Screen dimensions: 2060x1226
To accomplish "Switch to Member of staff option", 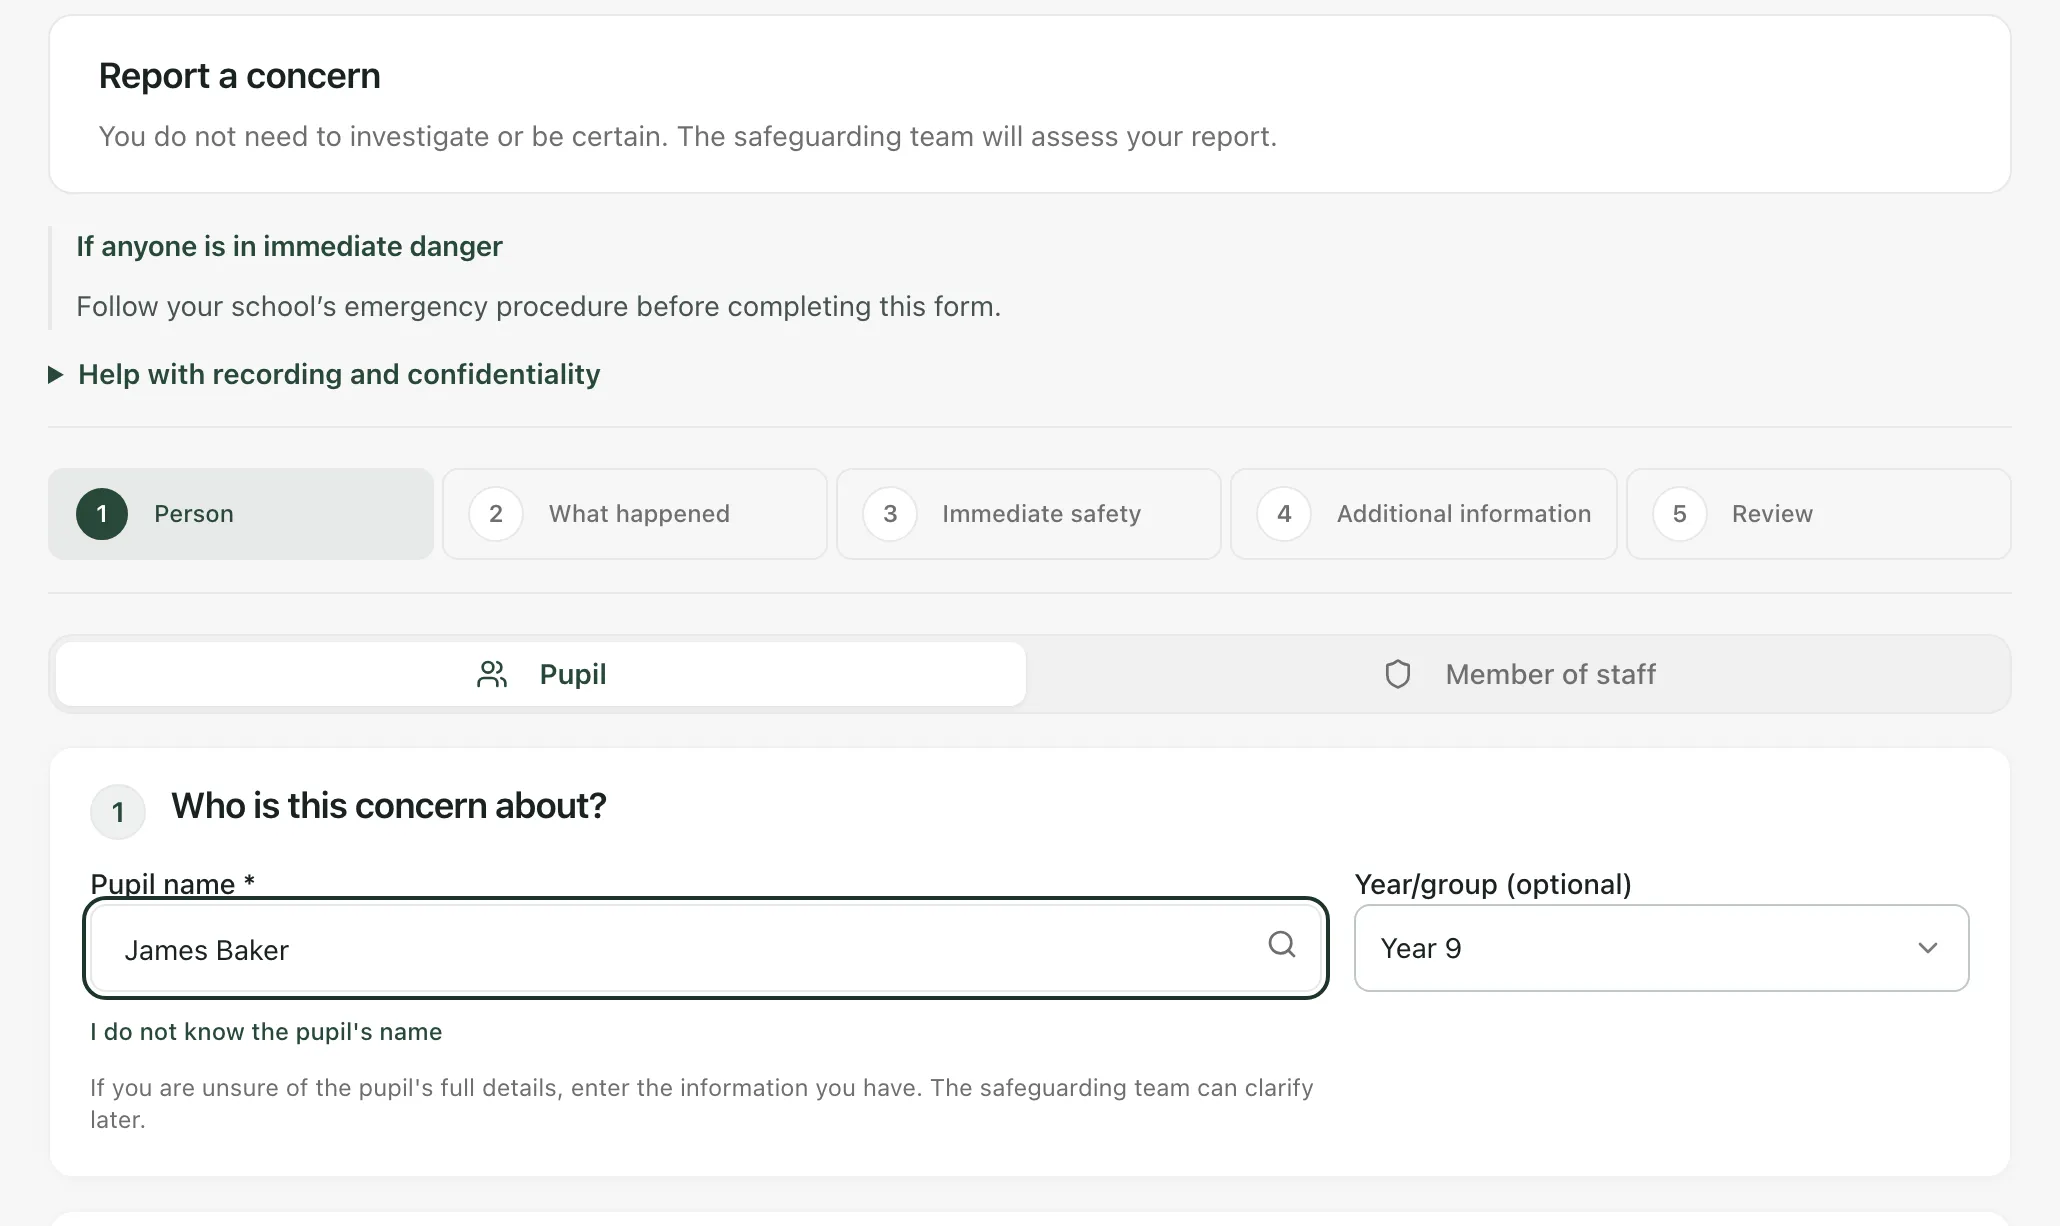I will tap(1518, 674).
